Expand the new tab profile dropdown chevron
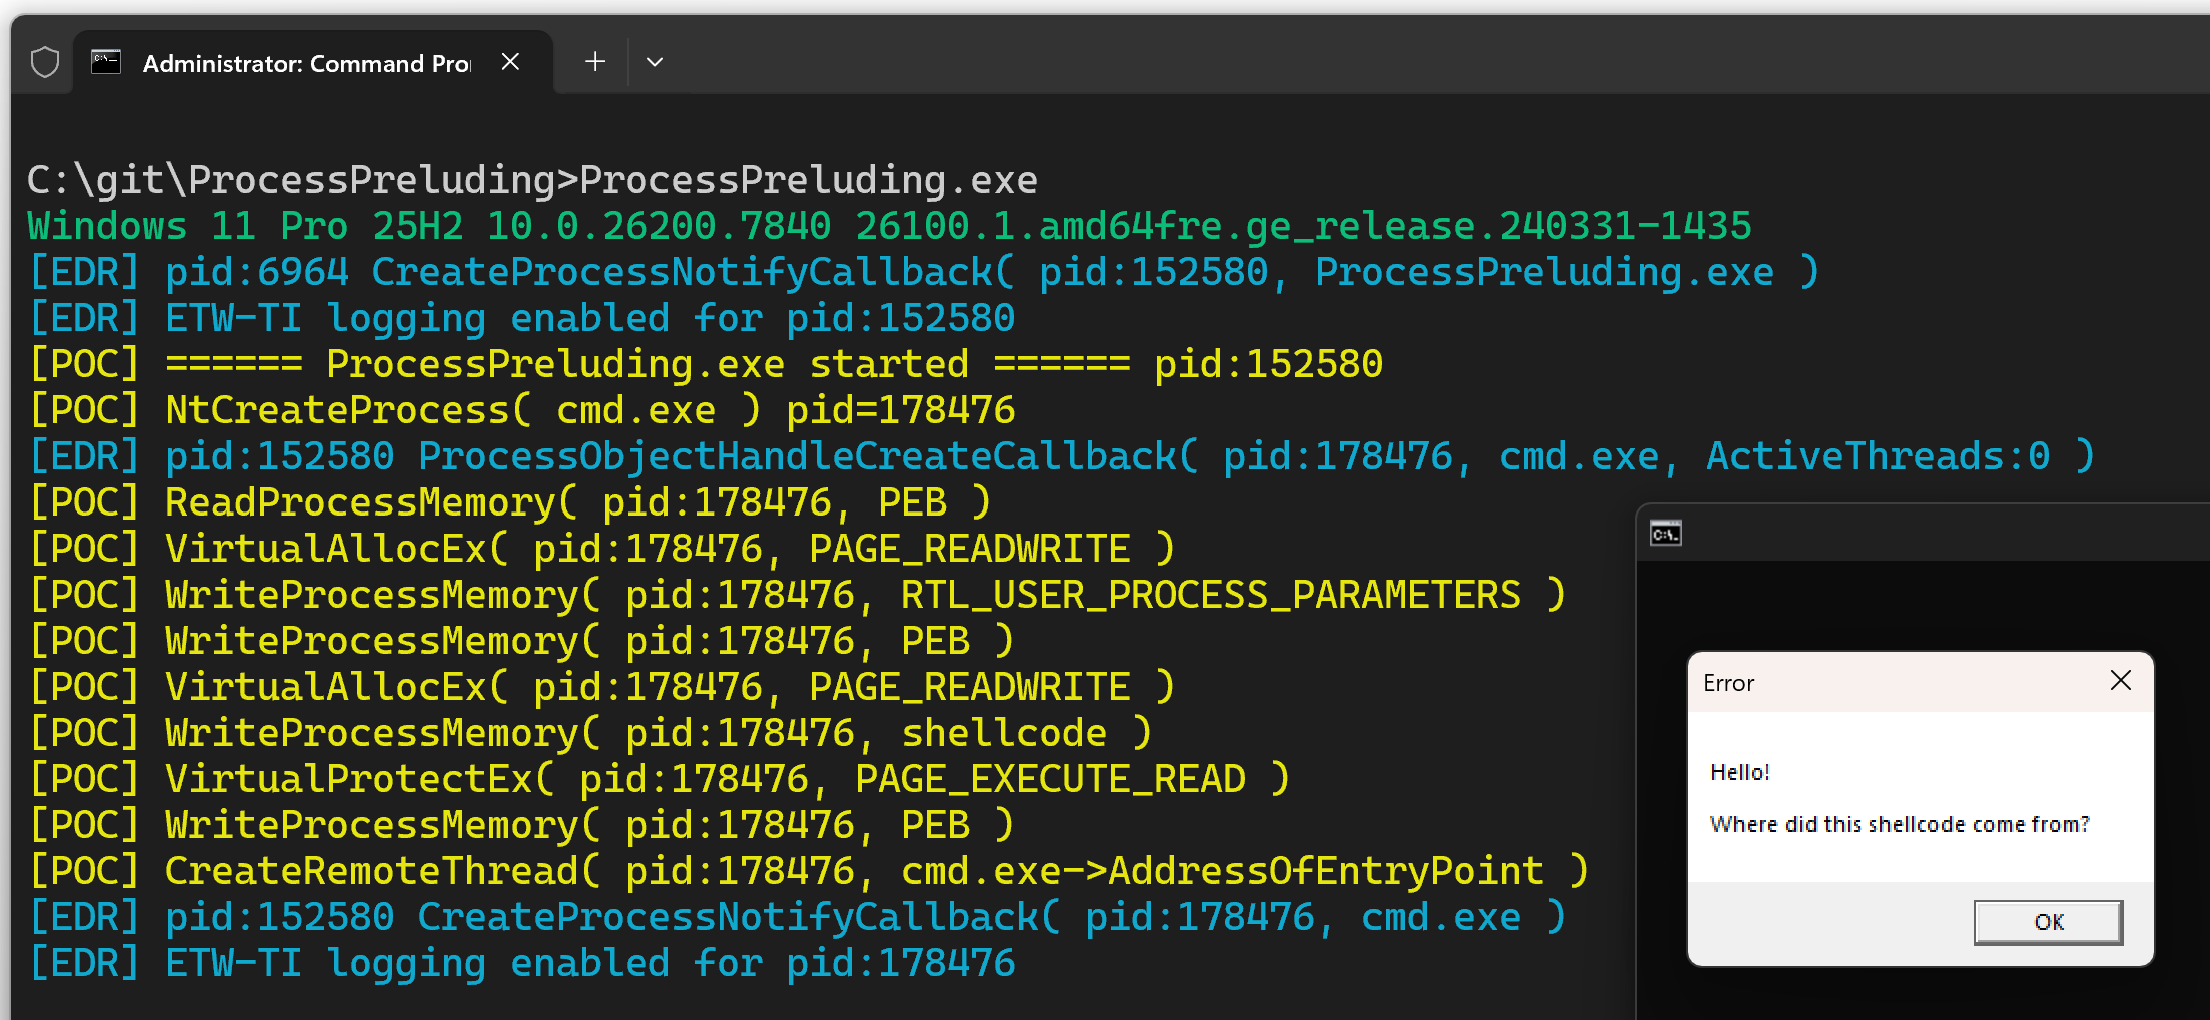The width and height of the screenshot is (2210, 1020). pyautogui.click(x=655, y=62)
